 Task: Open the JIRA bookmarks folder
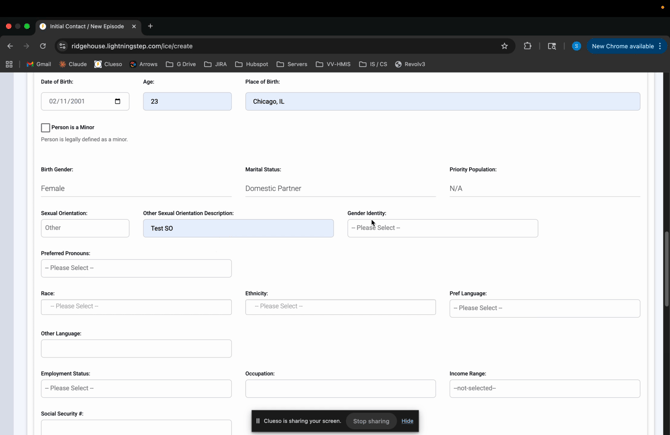coord(215,64)
